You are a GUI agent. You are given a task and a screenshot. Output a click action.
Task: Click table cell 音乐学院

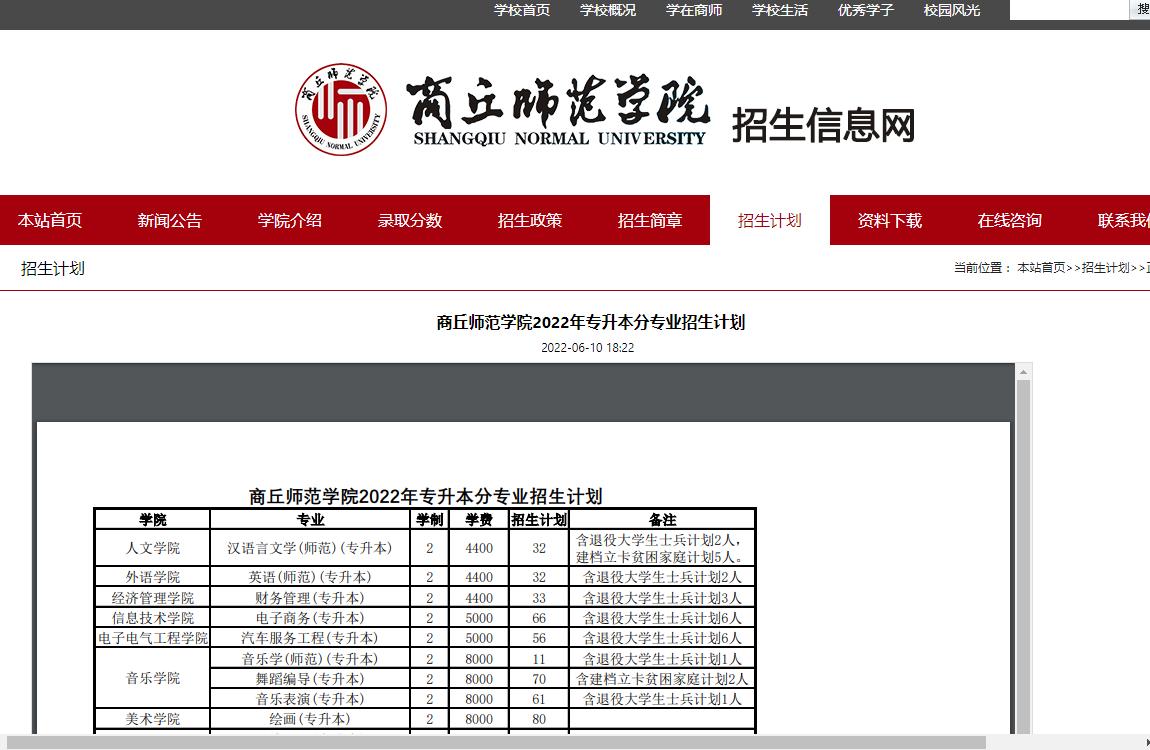tap(153, 678)
